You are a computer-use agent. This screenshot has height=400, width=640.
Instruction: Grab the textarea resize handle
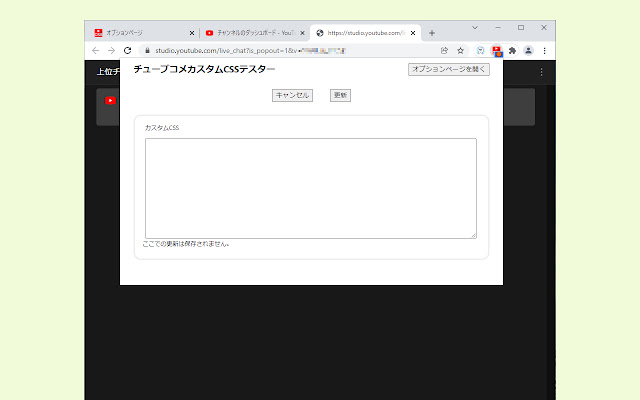473,236
